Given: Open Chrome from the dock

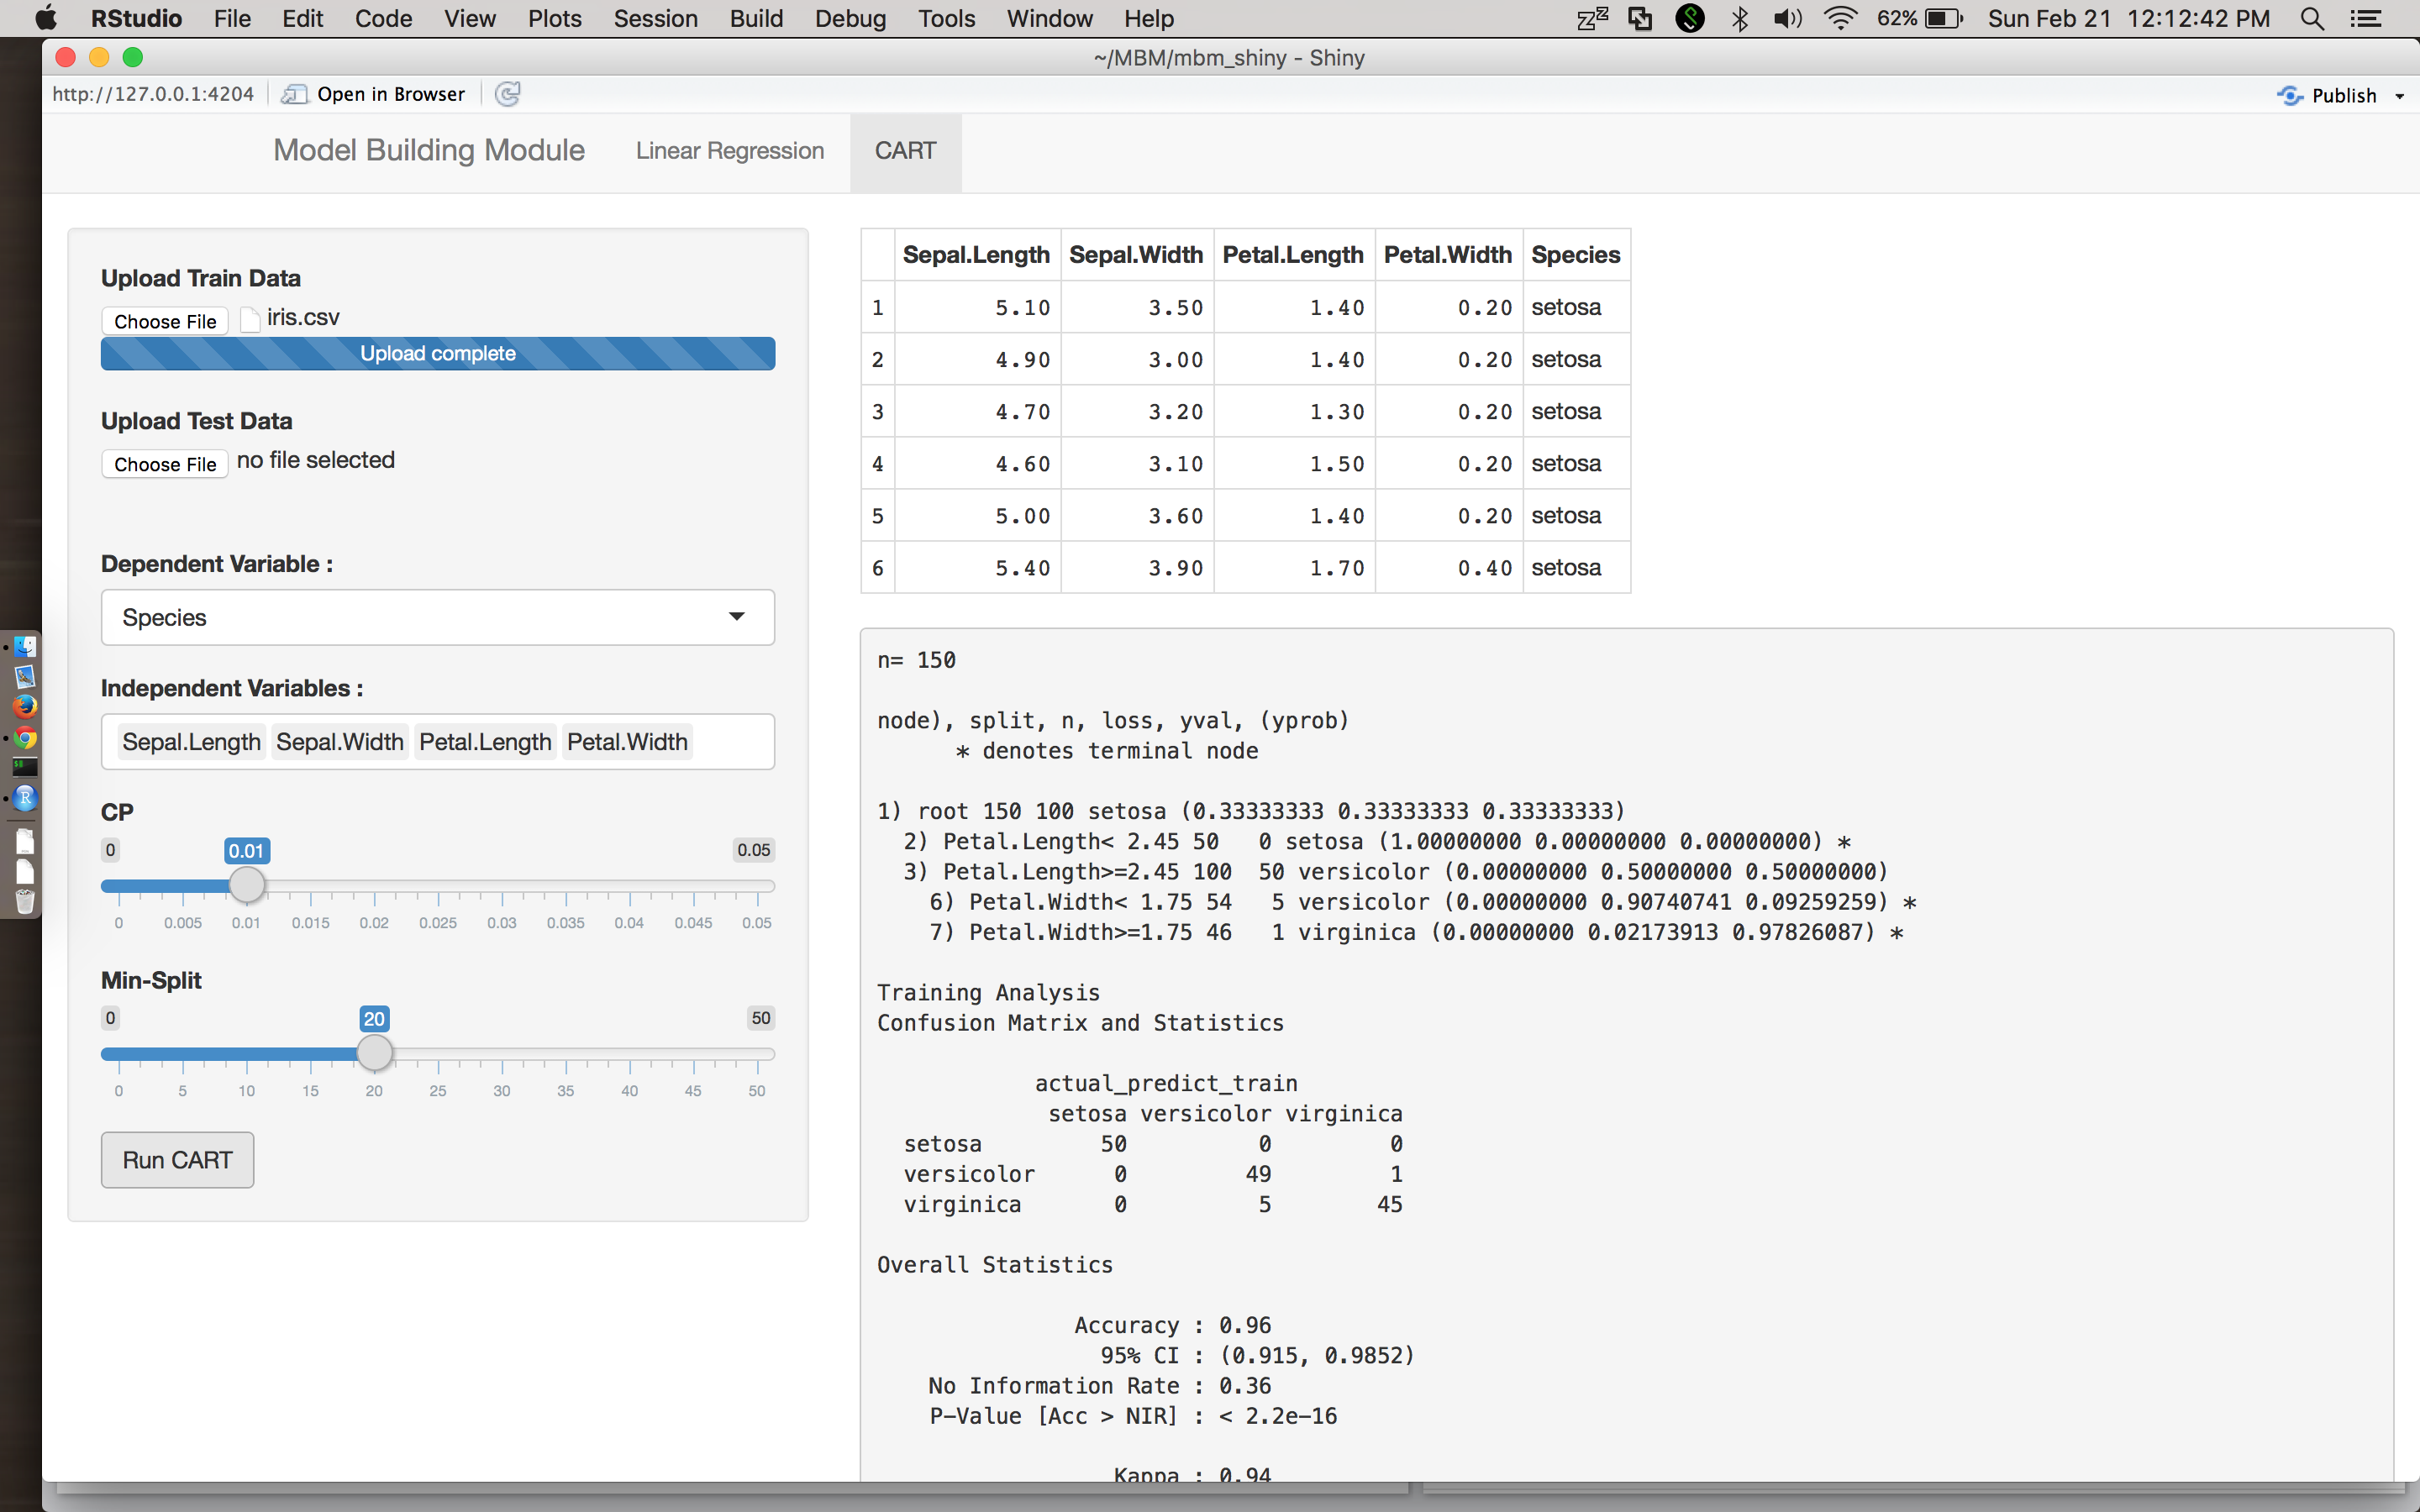Looking at the screenshot, I should pyautogui.click(x=25, y=738).
